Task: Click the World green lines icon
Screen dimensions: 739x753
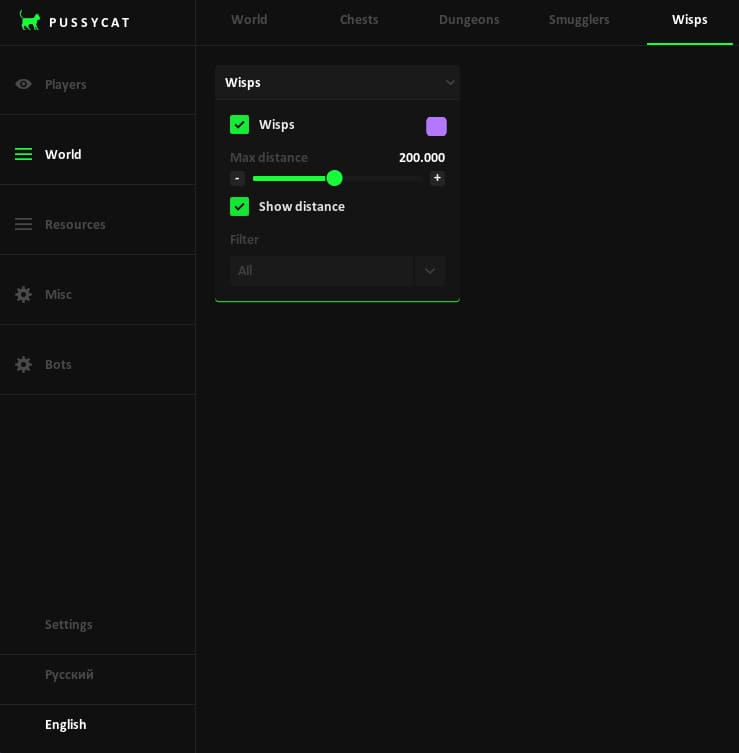Action: pos(23,154)
